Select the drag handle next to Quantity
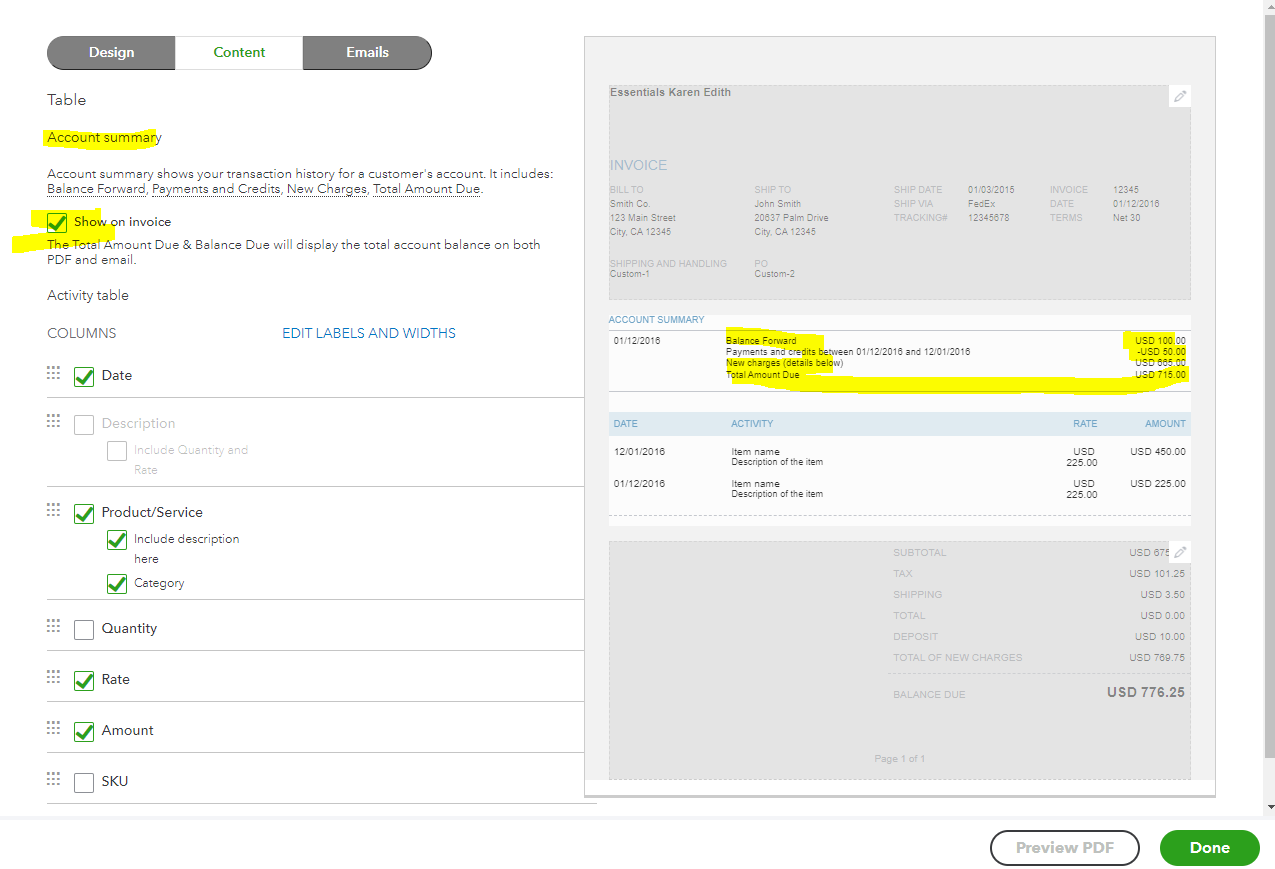This screenshot has width=1275, height=869. coord(54,626)
